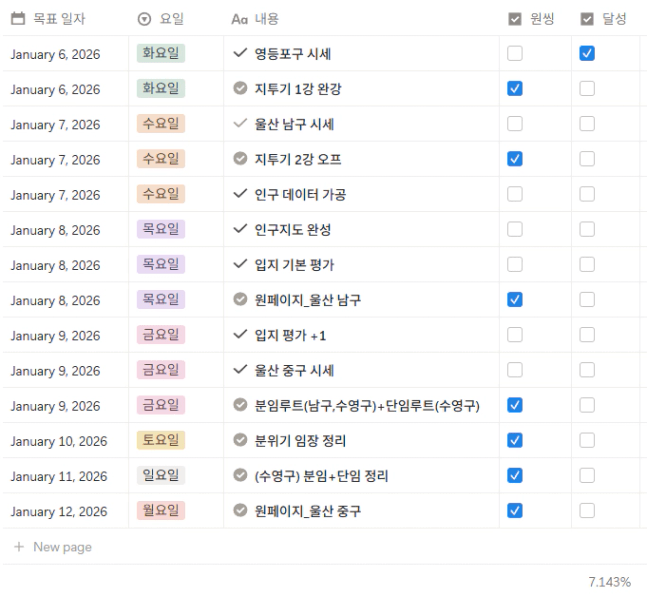The image size is (647, 597).
Task: Open the 화요일 tag for 영등포구 시세
Action: point(161,53)
